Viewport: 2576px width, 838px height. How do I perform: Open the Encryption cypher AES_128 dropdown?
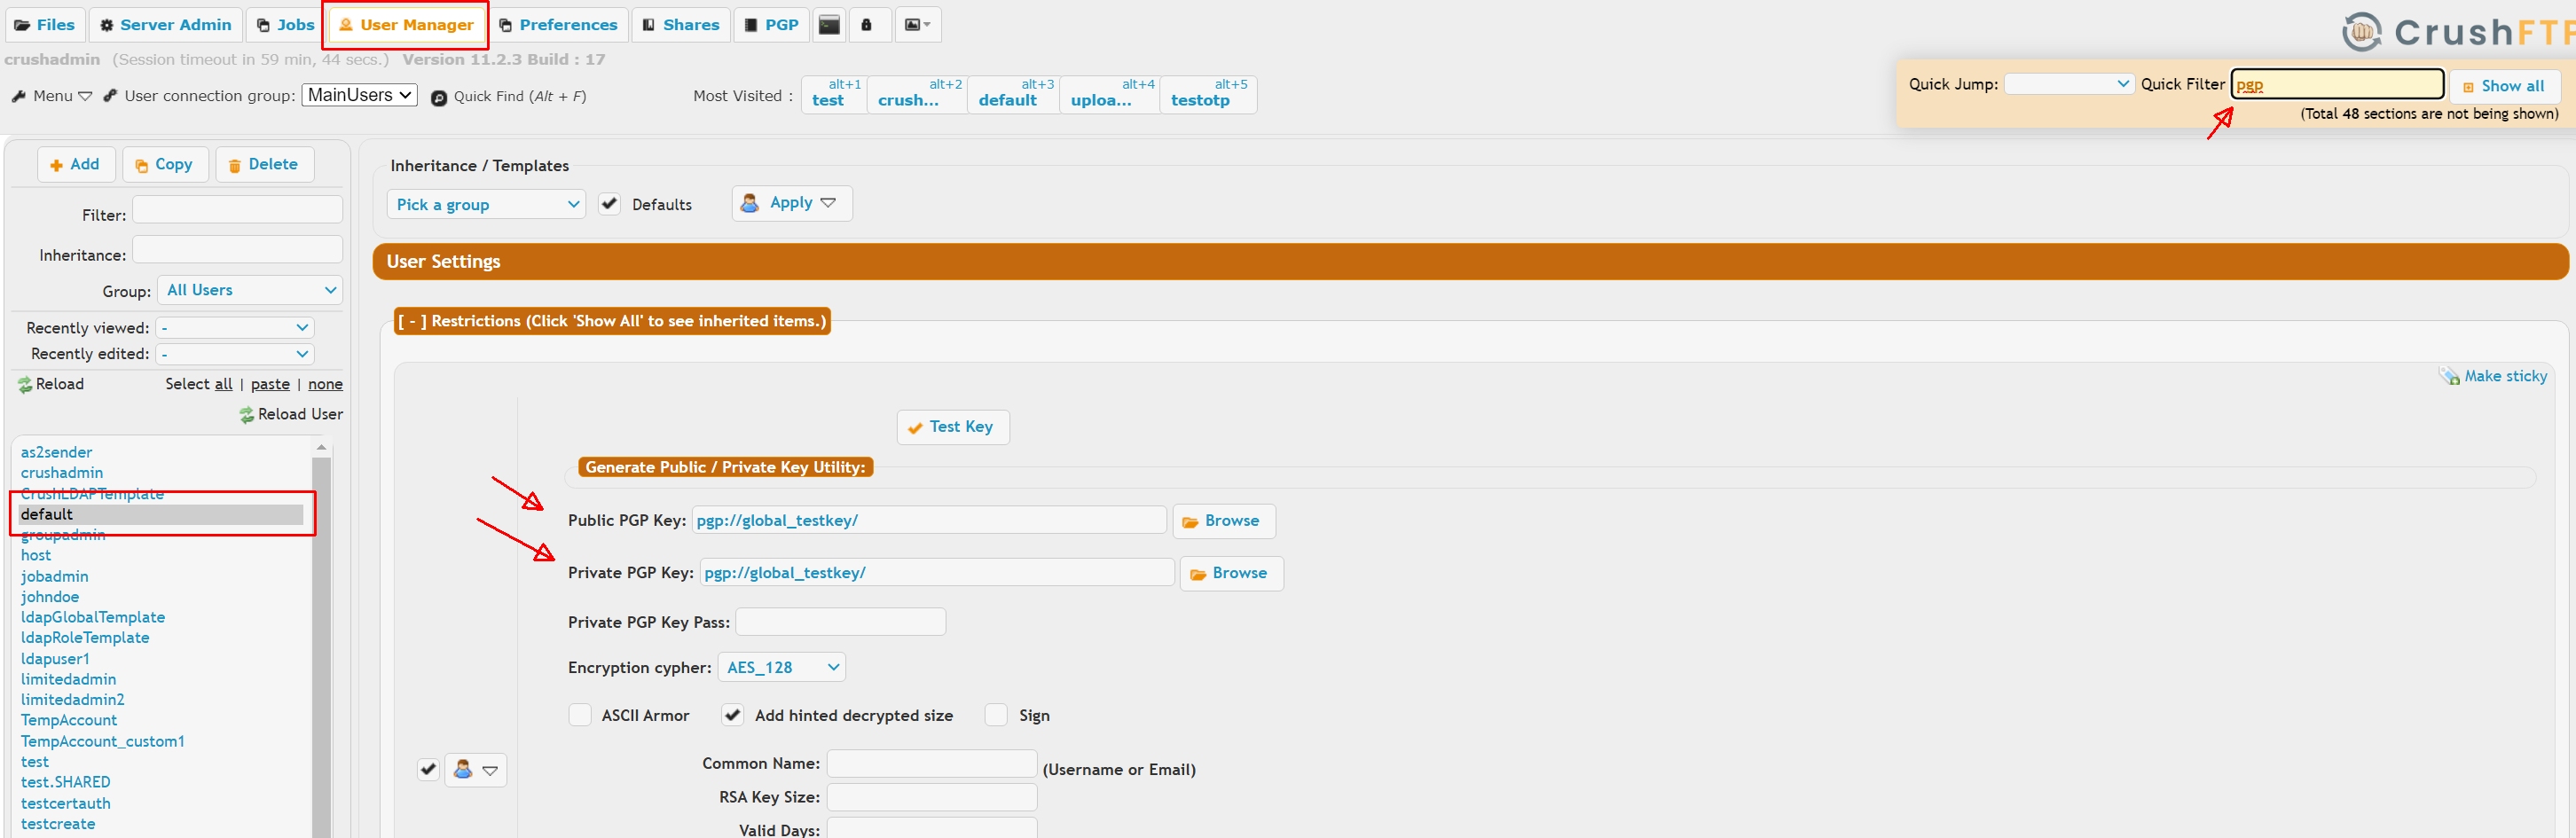coord(781,667)
